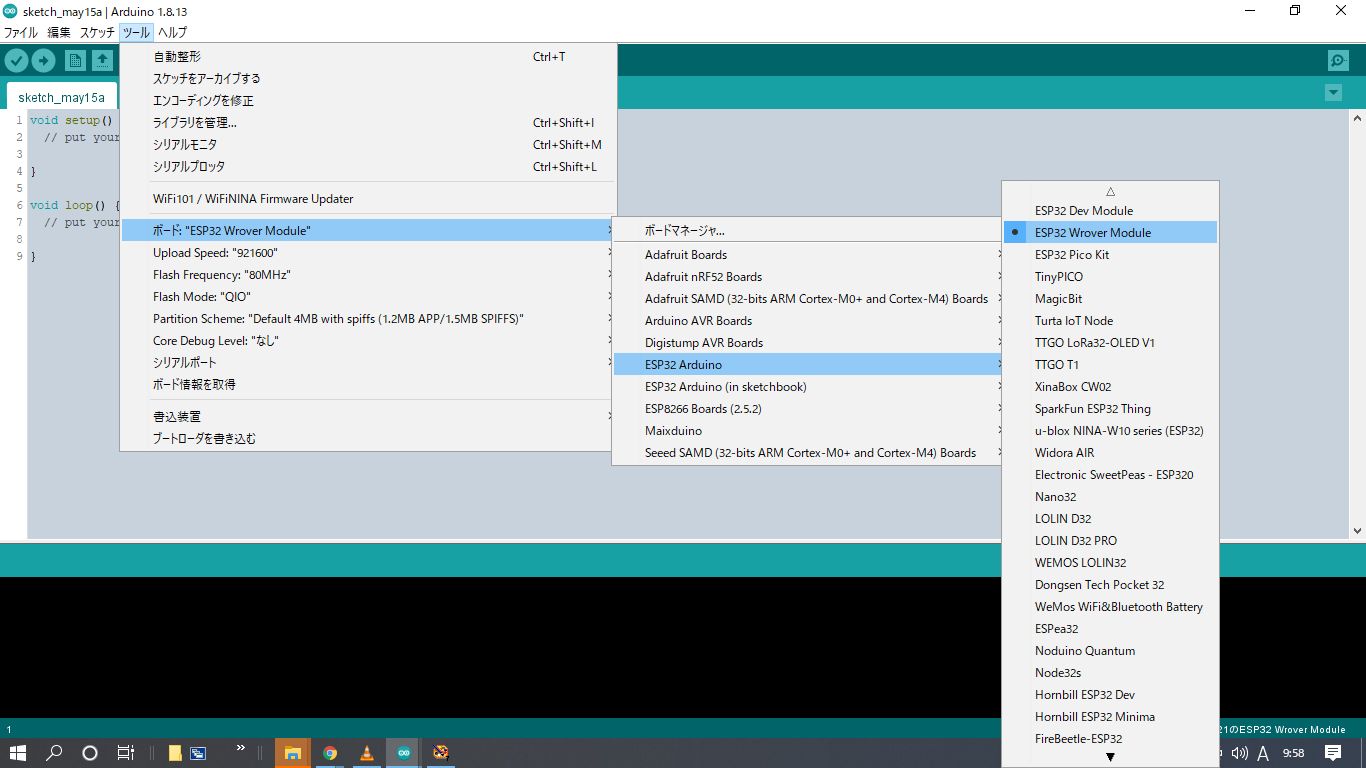Expand the ボード: ESP32 Wrover Module submenu
The width and height of the screenshot is (1366, 768).
368,231
